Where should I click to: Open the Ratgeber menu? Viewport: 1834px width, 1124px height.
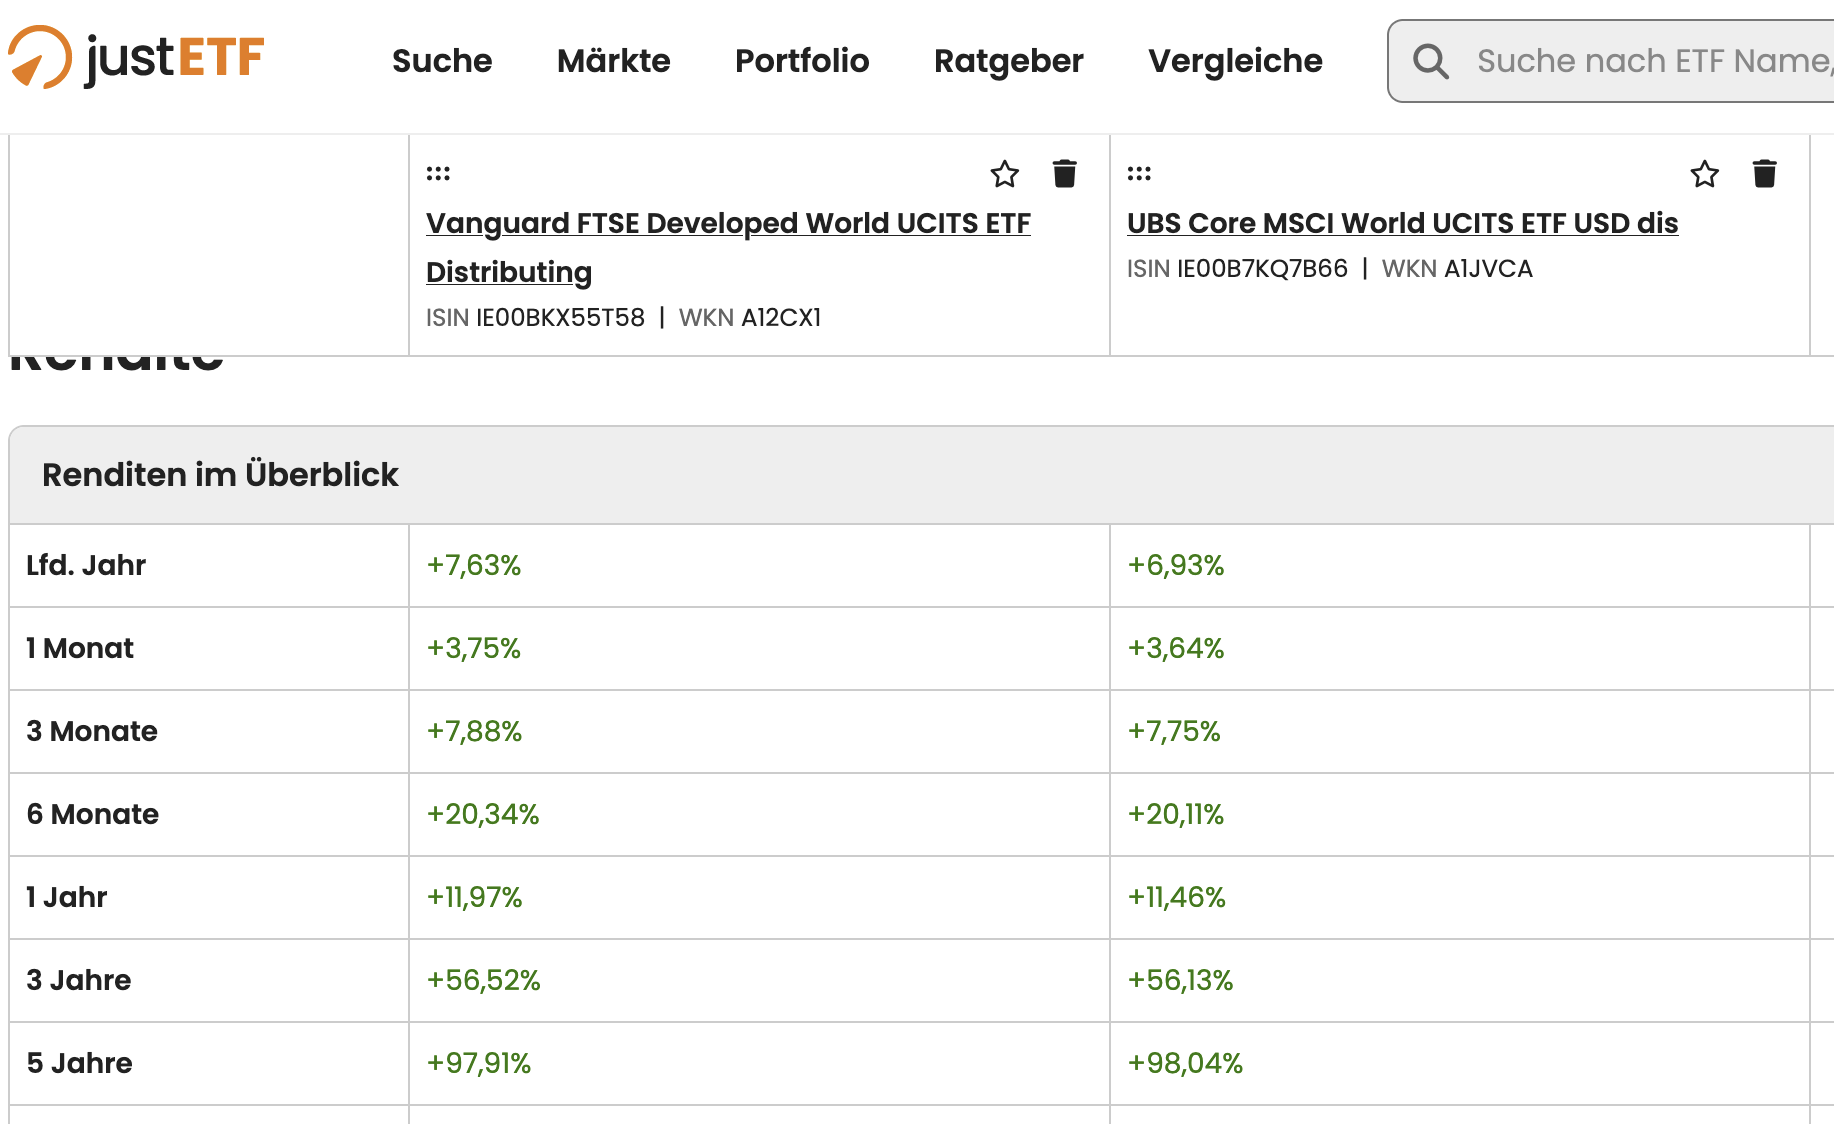pos(1008,61)
